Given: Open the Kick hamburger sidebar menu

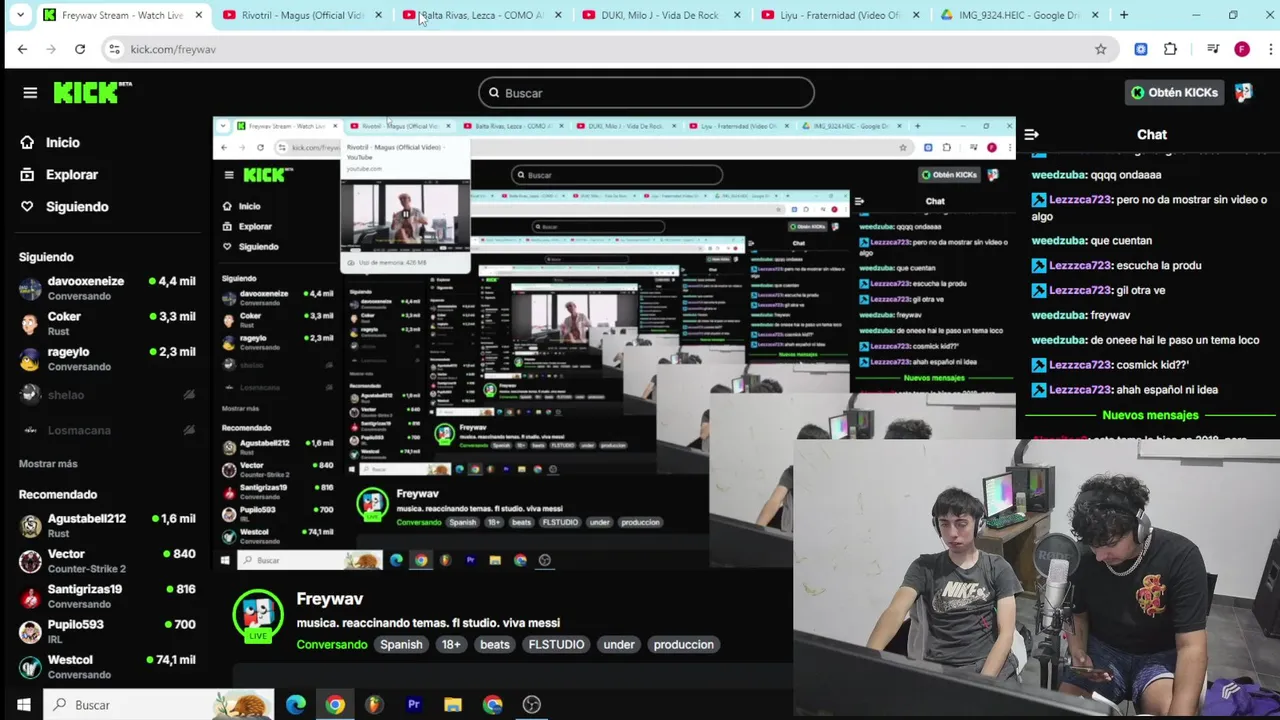Looking at the screenshot, I should pyautogui.click(x=30, y=93).
